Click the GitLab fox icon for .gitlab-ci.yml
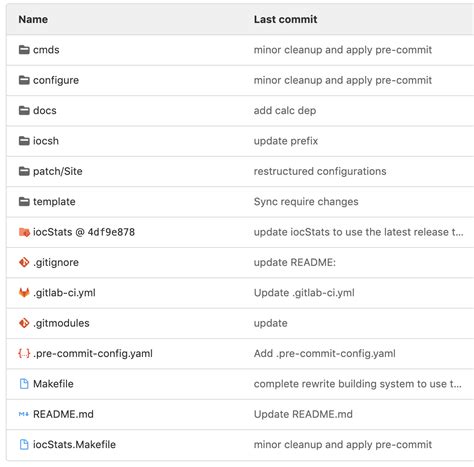This screenshot has height=467, width=474. click(24, 293)
